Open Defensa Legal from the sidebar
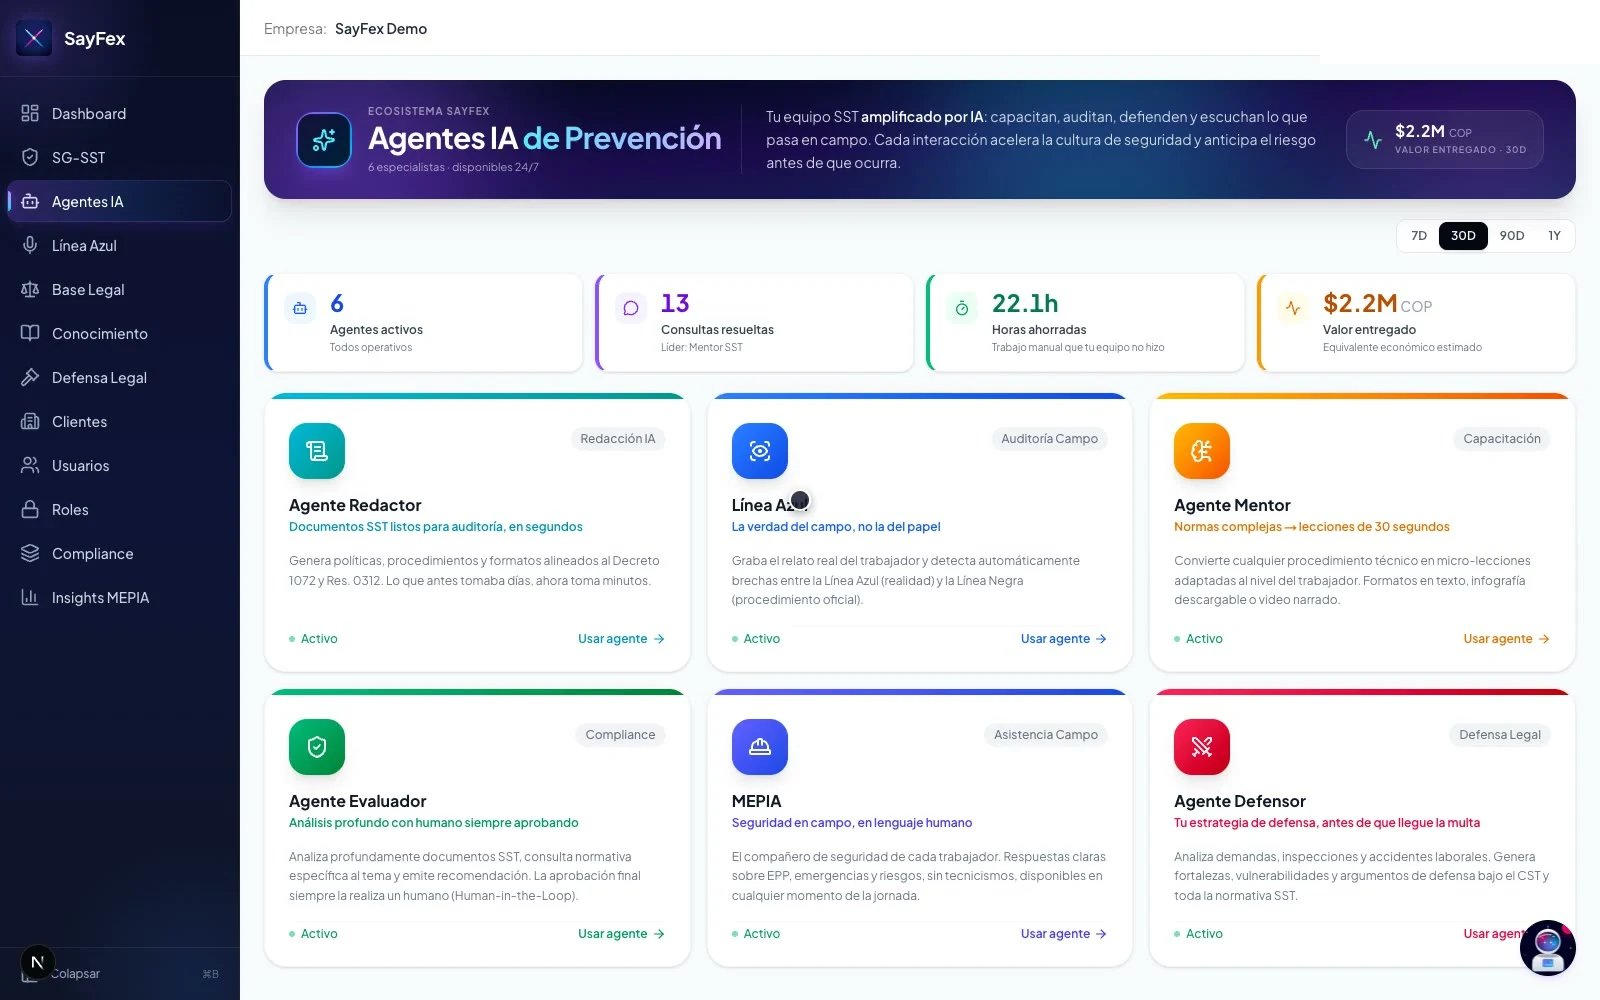 click(120, 378)
